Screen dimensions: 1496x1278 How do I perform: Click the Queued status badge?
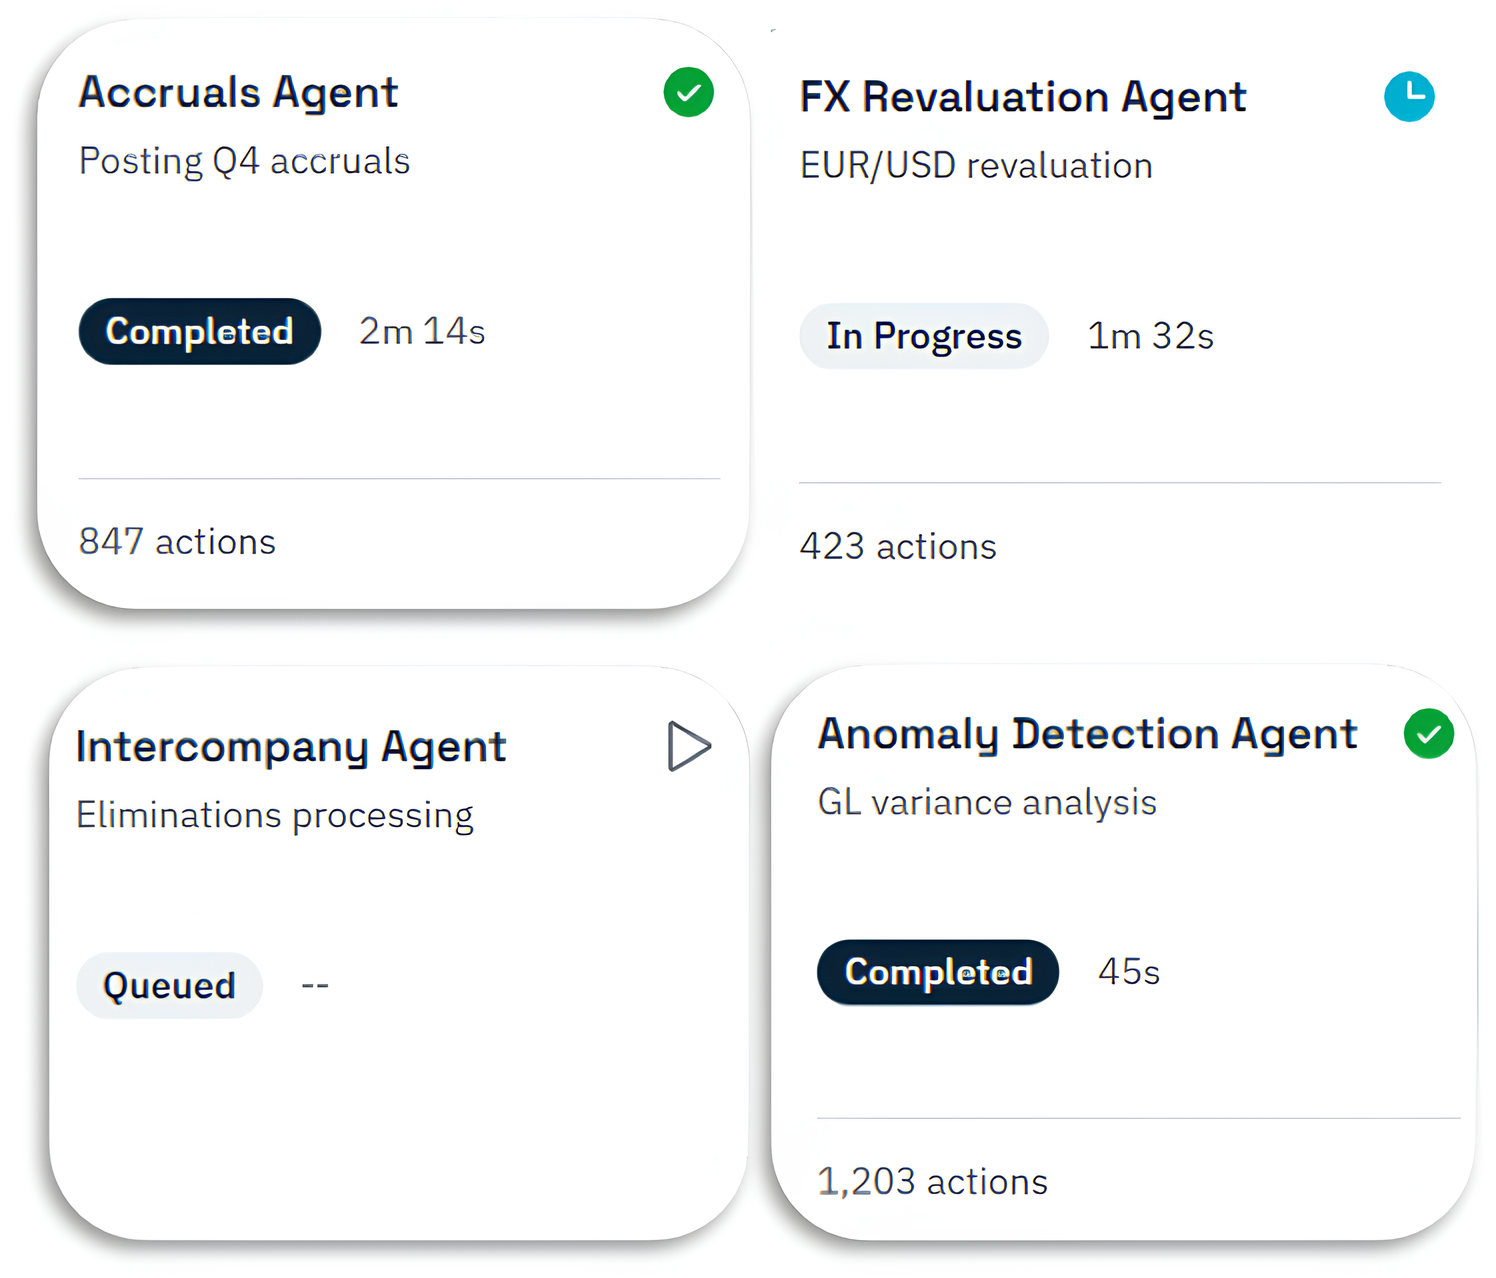(169, 986)
